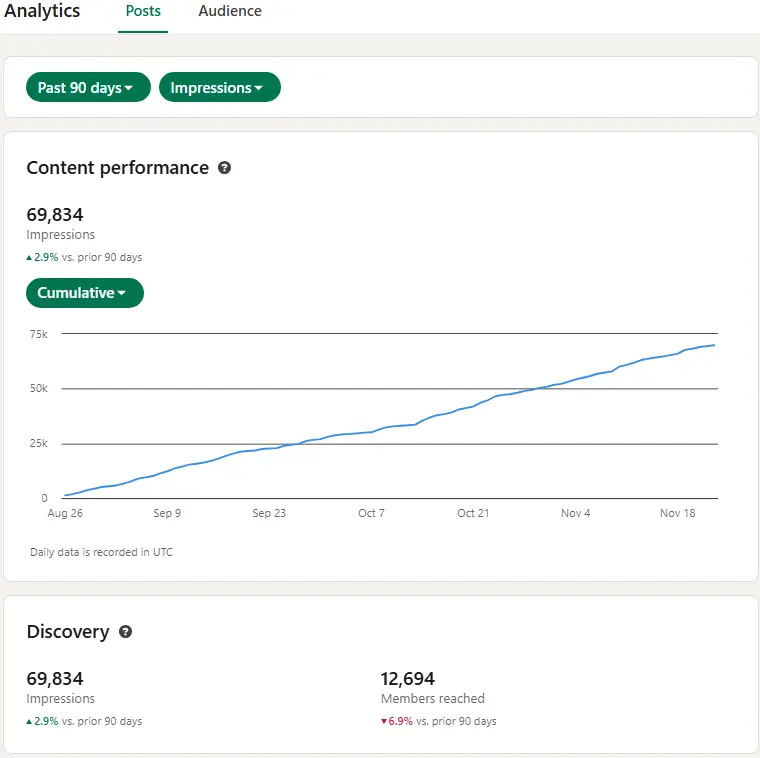Click the Daily data UTC note
This screenshot has height=758, width=760.
pyautogui.click(x=101, y=552)
